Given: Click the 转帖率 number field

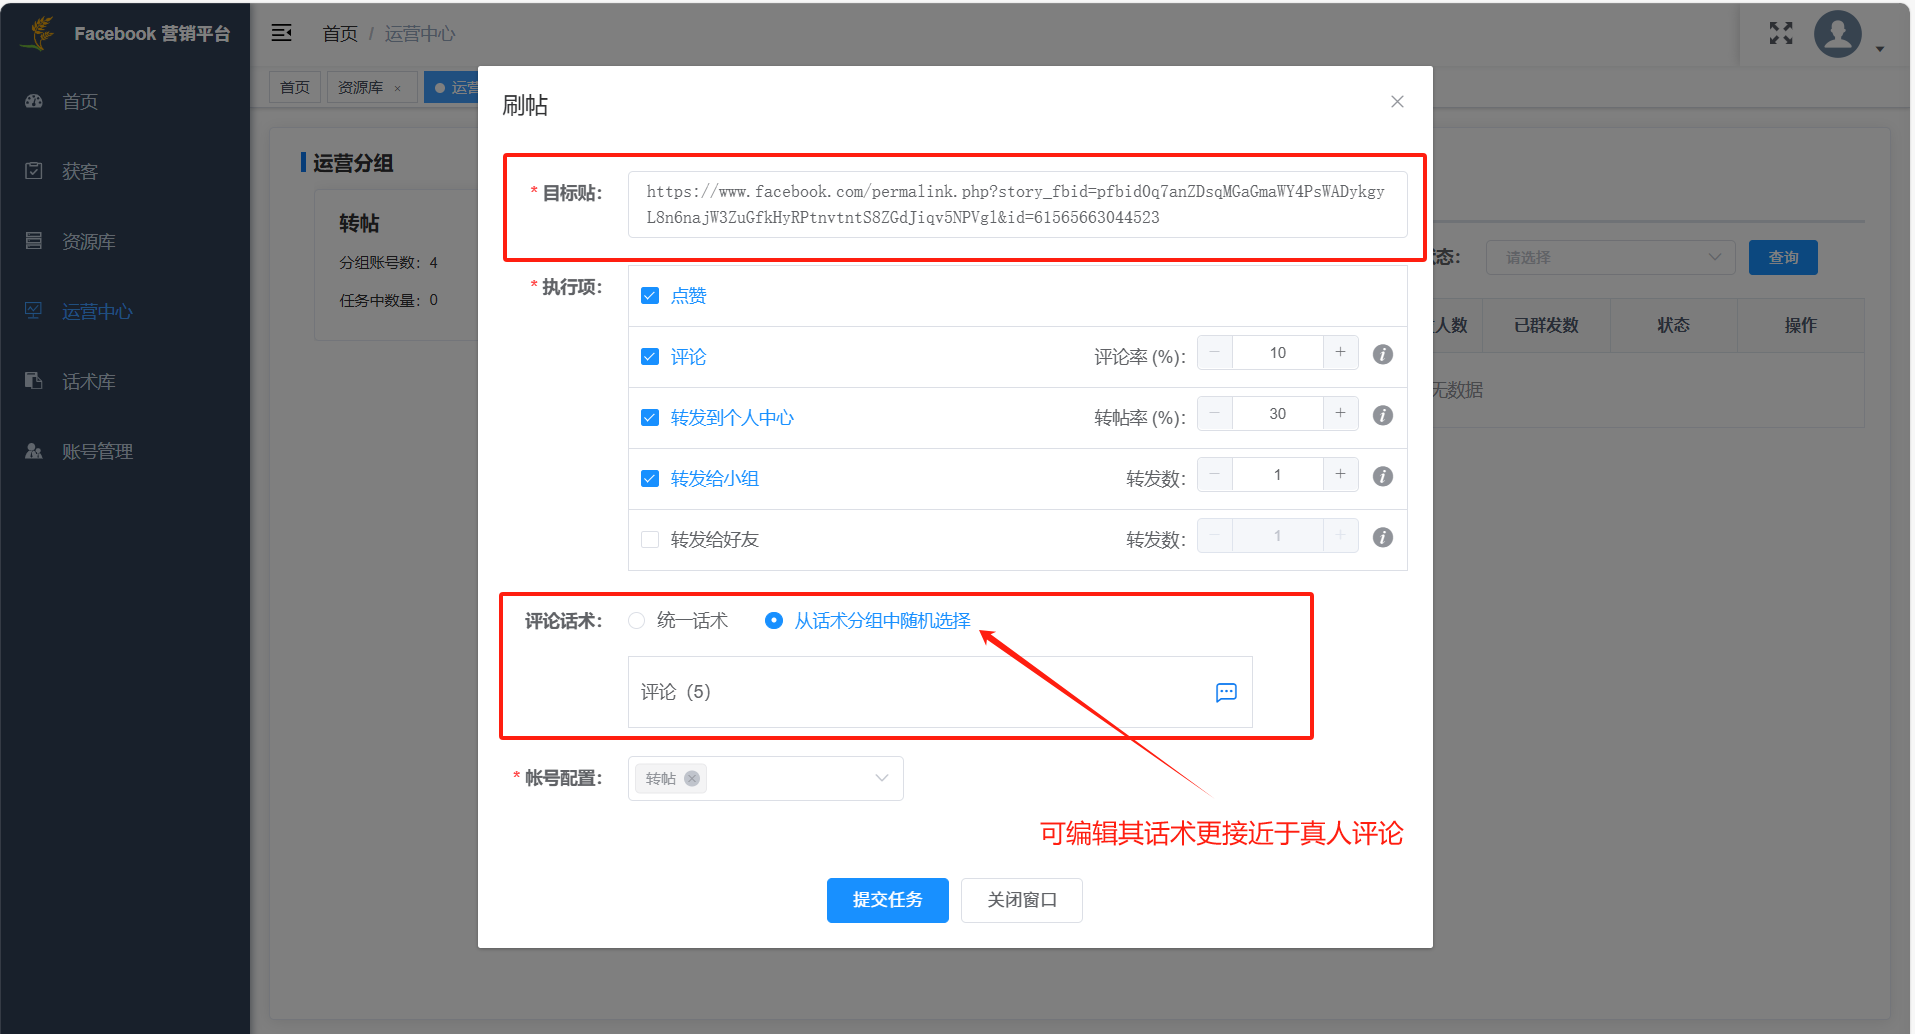Looking at the screenshot, I should (x=1278, y=413).
